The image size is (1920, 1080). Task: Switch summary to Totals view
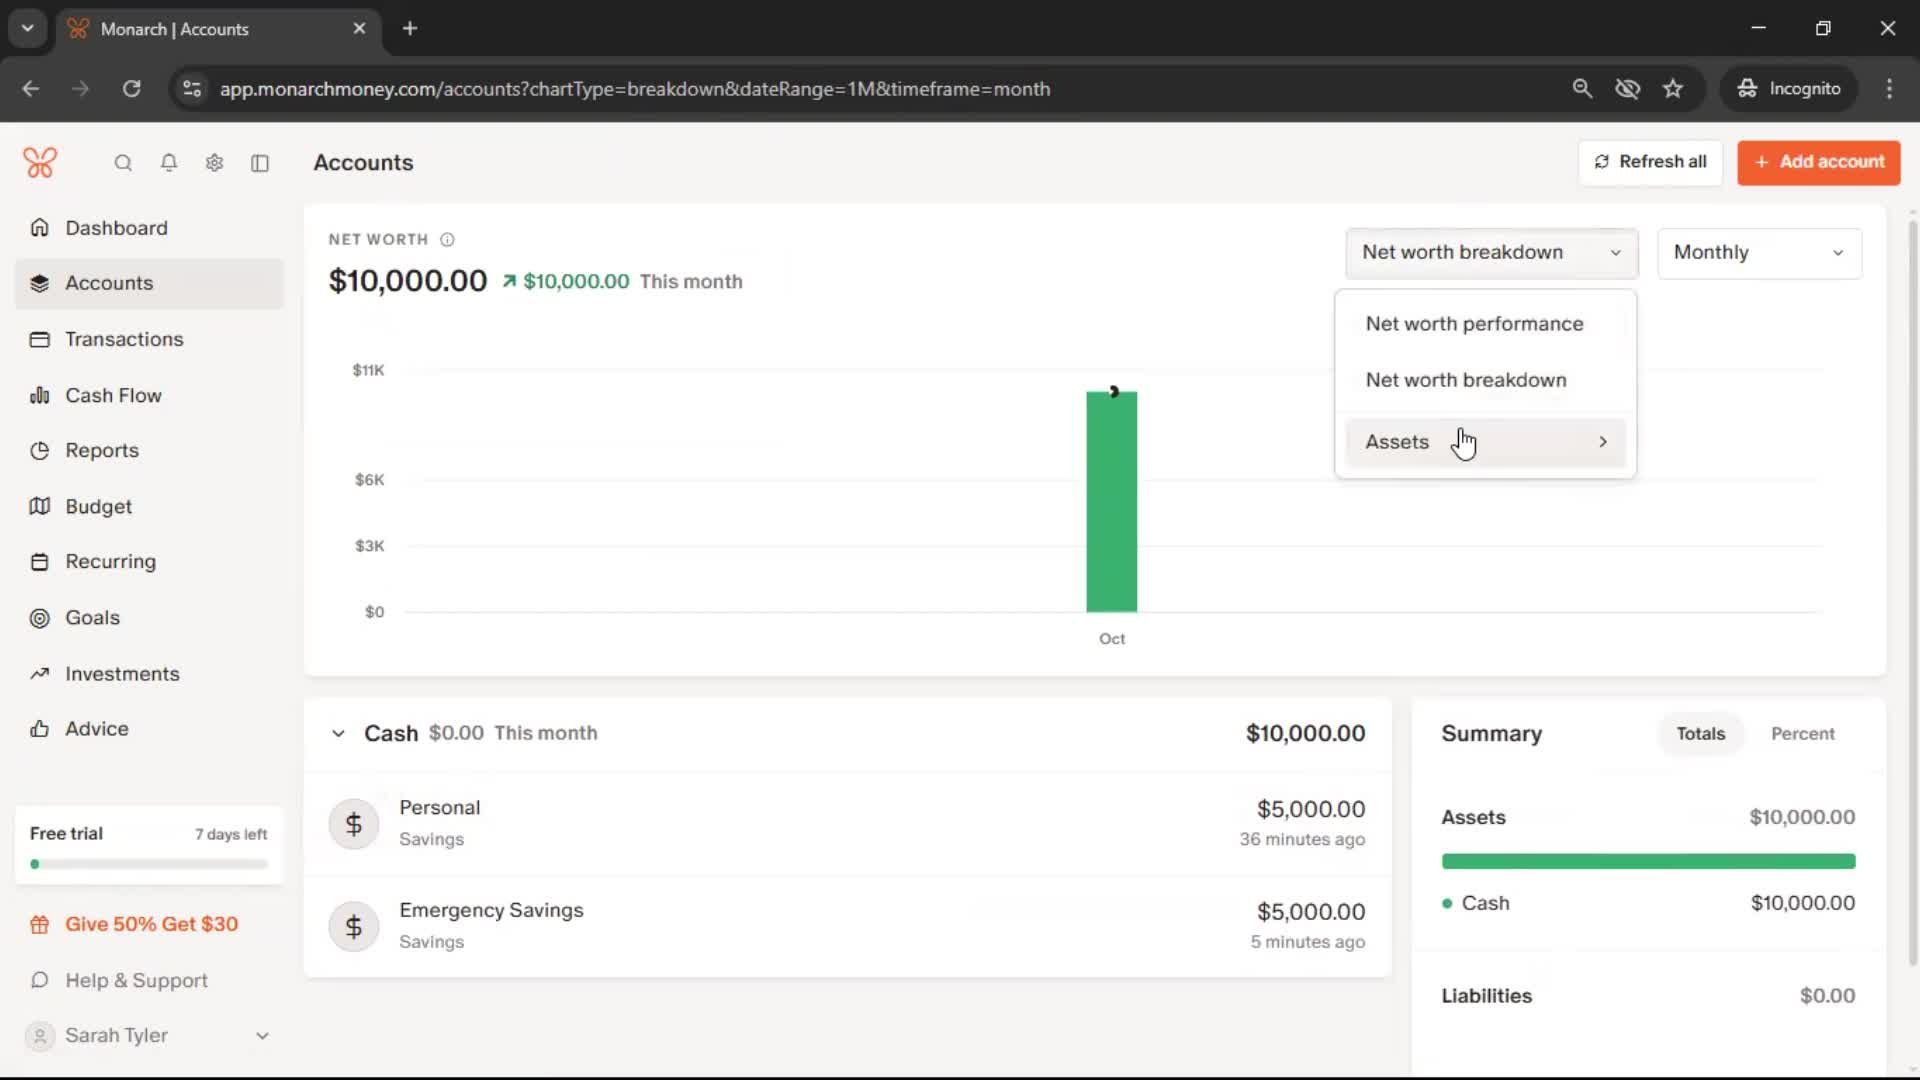(x=1700, y=734)
